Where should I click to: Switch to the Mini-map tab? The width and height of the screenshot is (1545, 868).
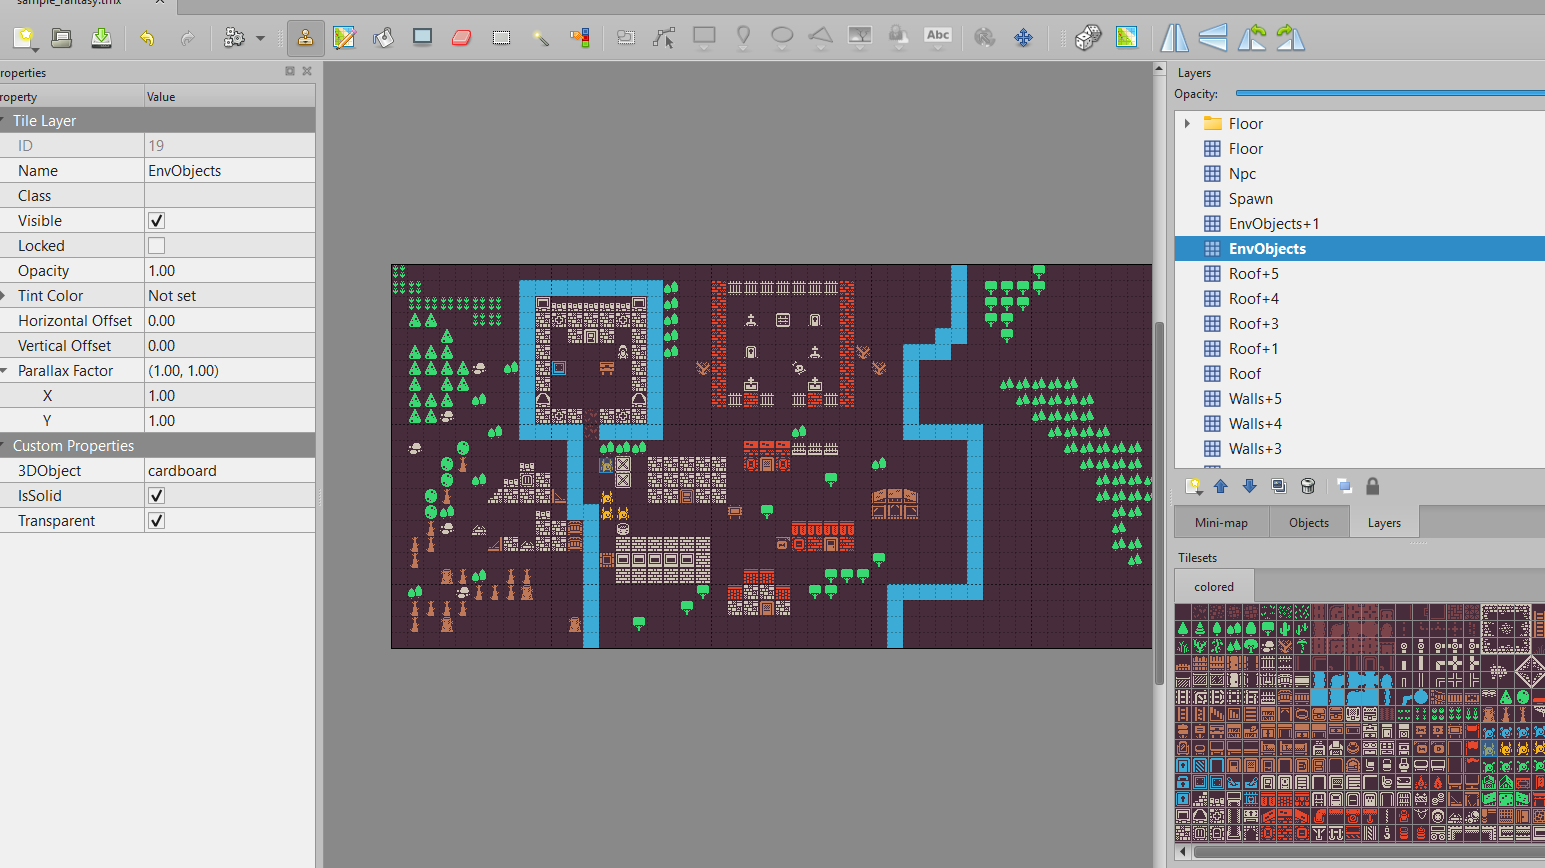coord(1221,523)
